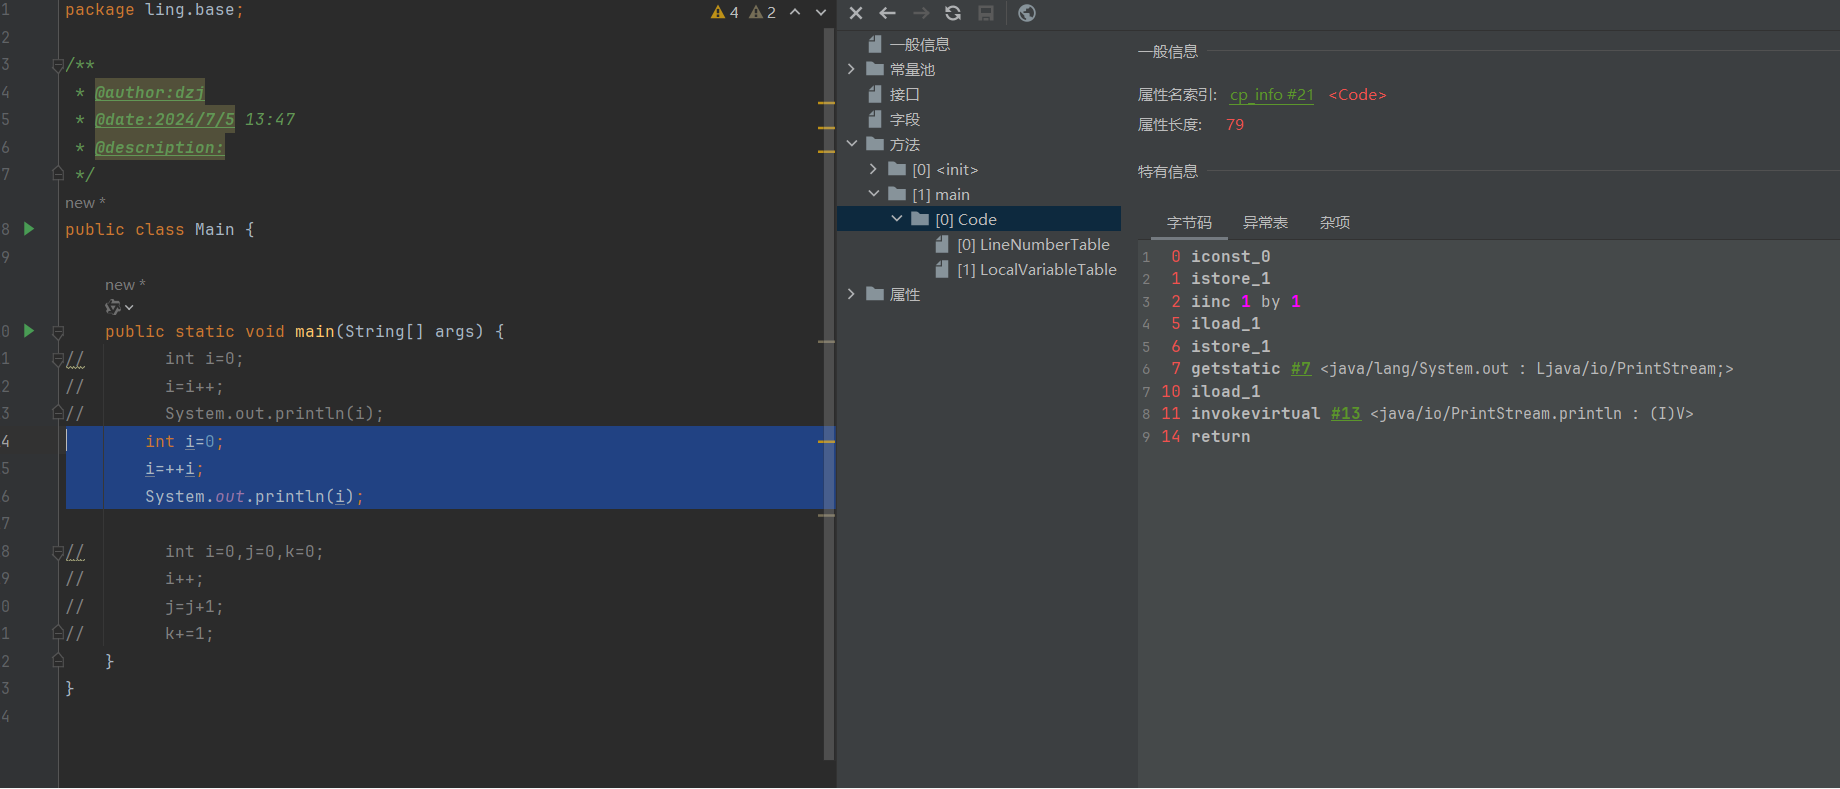Click the @description: Javadoc tag

tap(160, 147)
